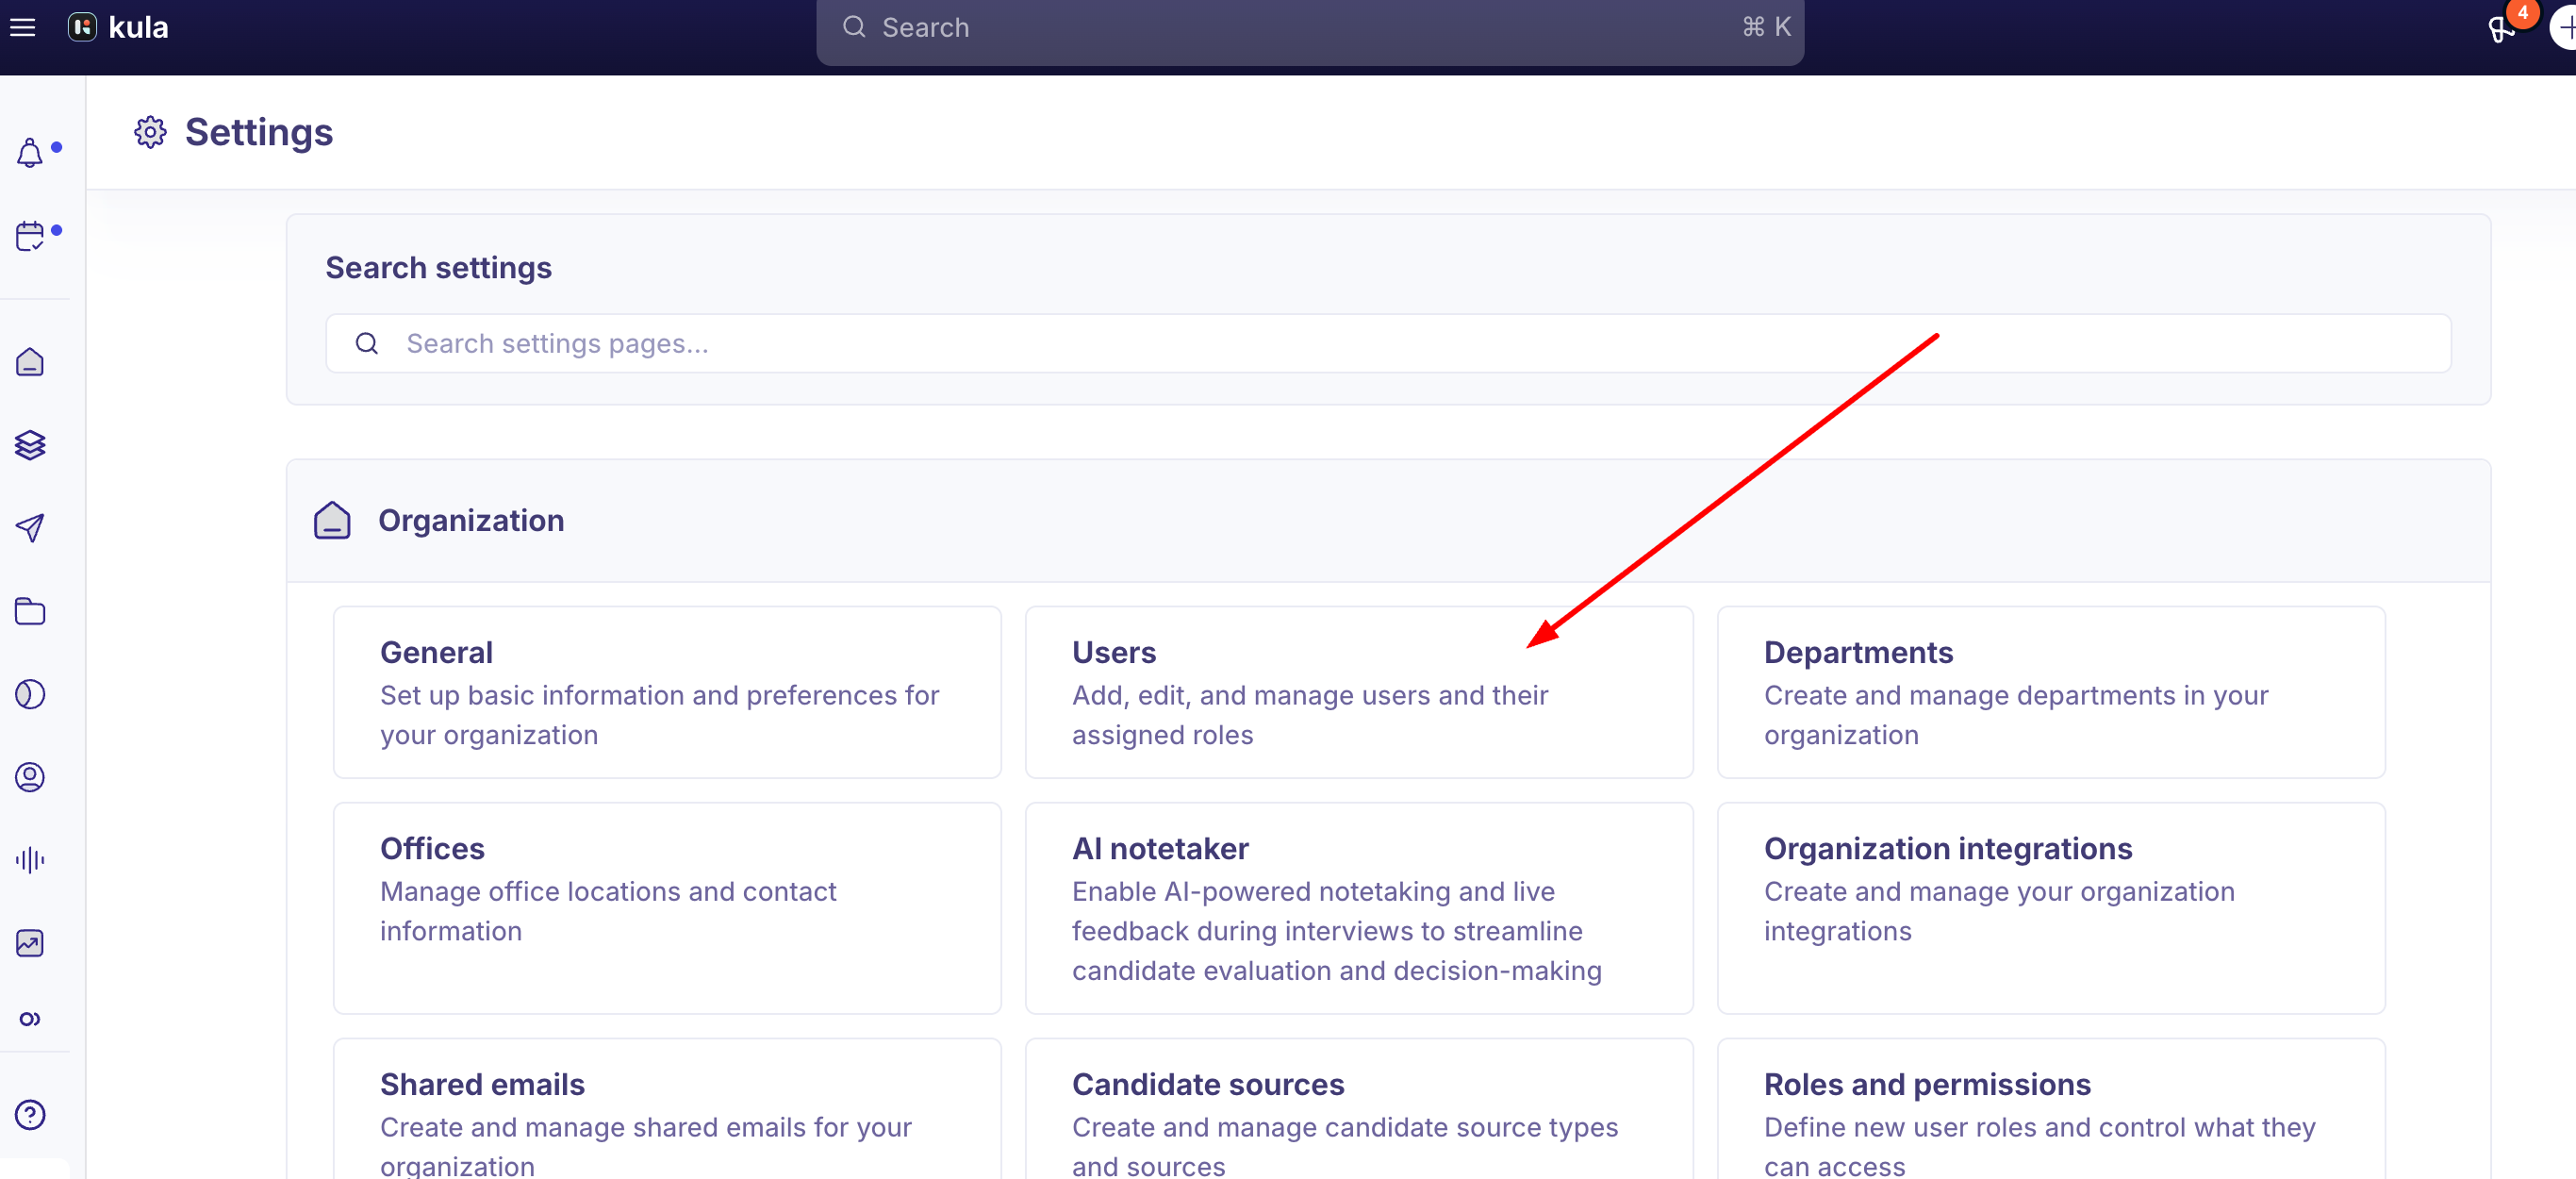
Task: Open the Offices settings card
Action: 667,908
